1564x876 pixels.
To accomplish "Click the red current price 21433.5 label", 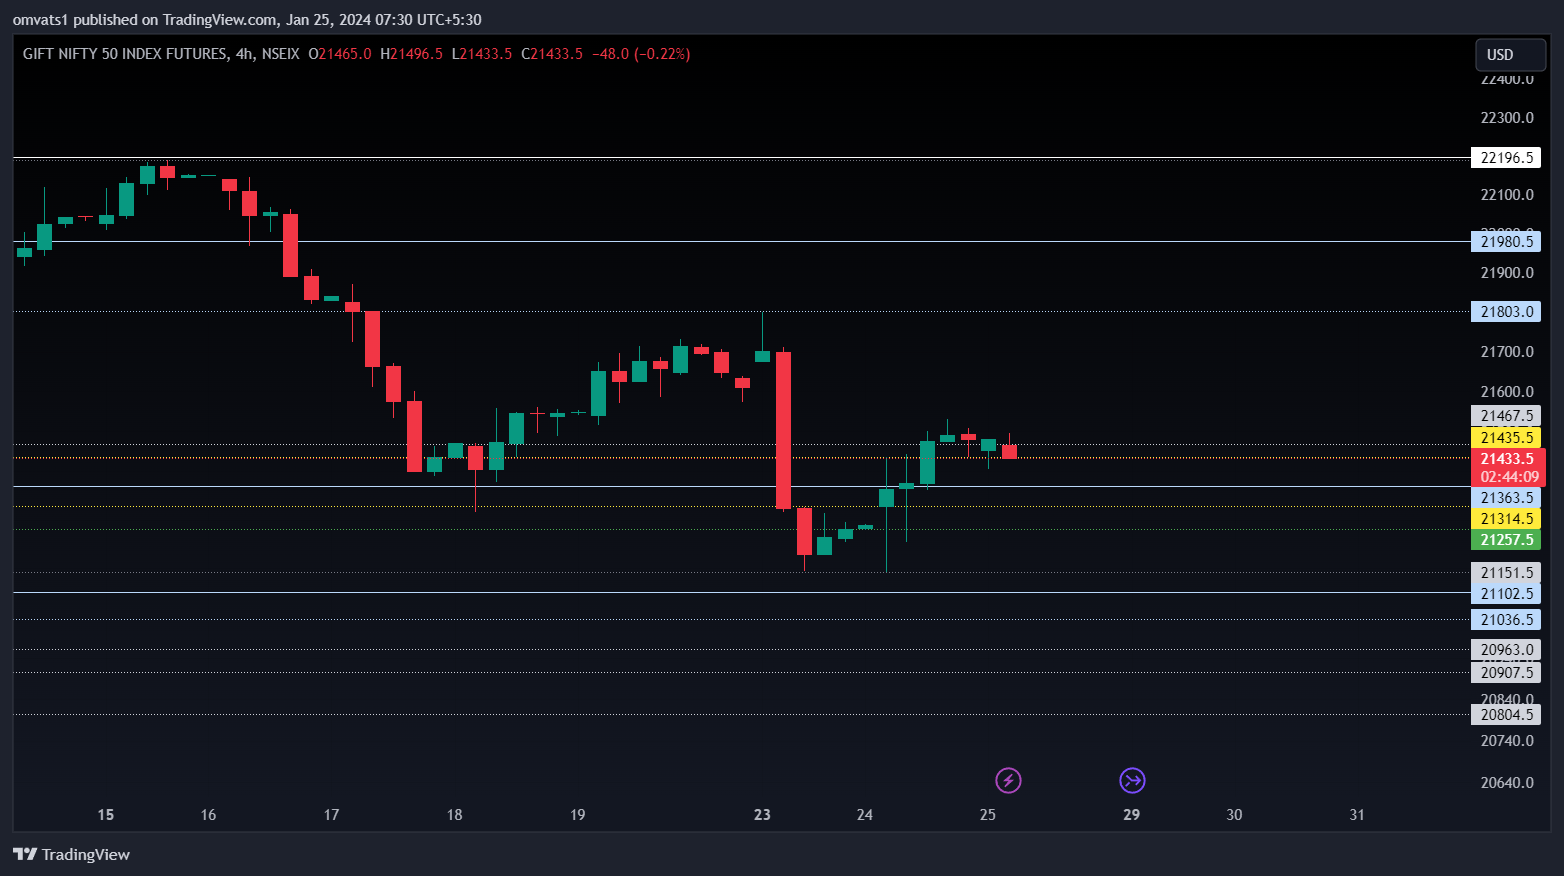I will 1507,458.
